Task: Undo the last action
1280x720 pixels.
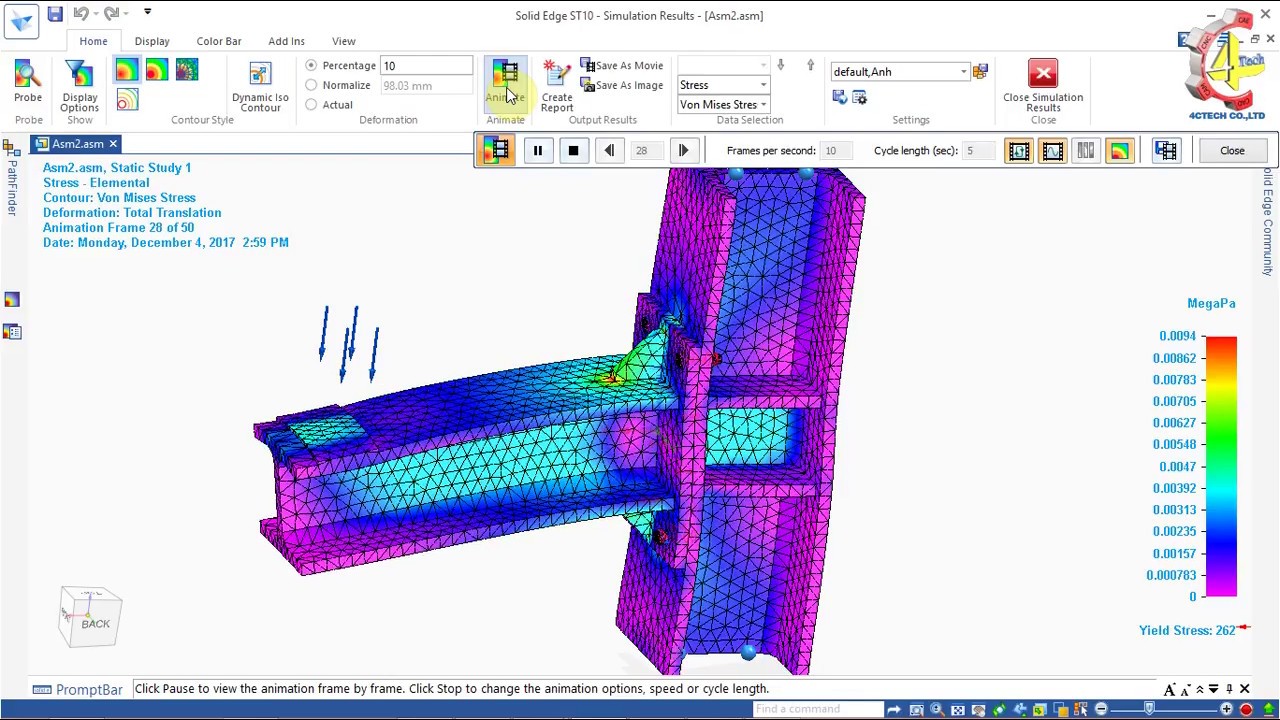Action: [x=80, y=13]
